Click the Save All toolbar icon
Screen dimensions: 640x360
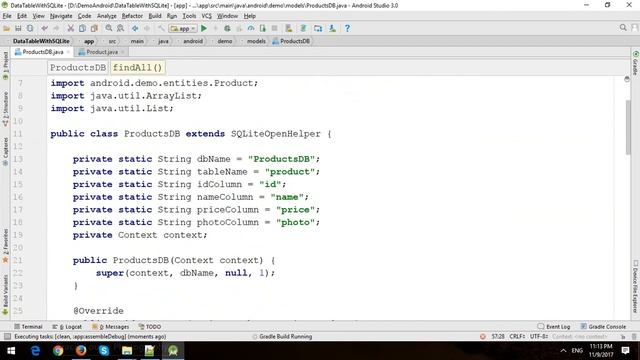coord(18,29)
